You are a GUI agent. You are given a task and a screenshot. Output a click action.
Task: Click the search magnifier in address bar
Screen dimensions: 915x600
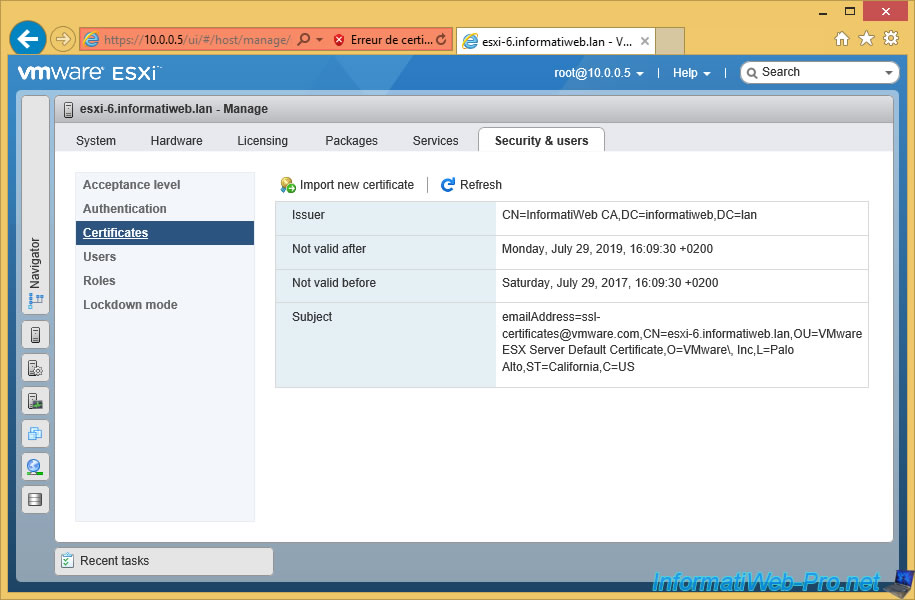tap(304, 40)
